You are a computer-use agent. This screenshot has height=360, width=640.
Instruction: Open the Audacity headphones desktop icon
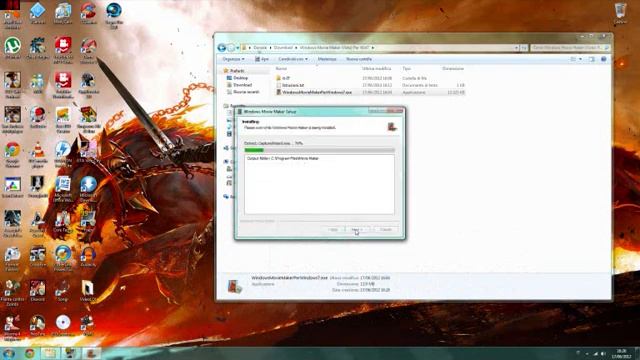(88, 256)
